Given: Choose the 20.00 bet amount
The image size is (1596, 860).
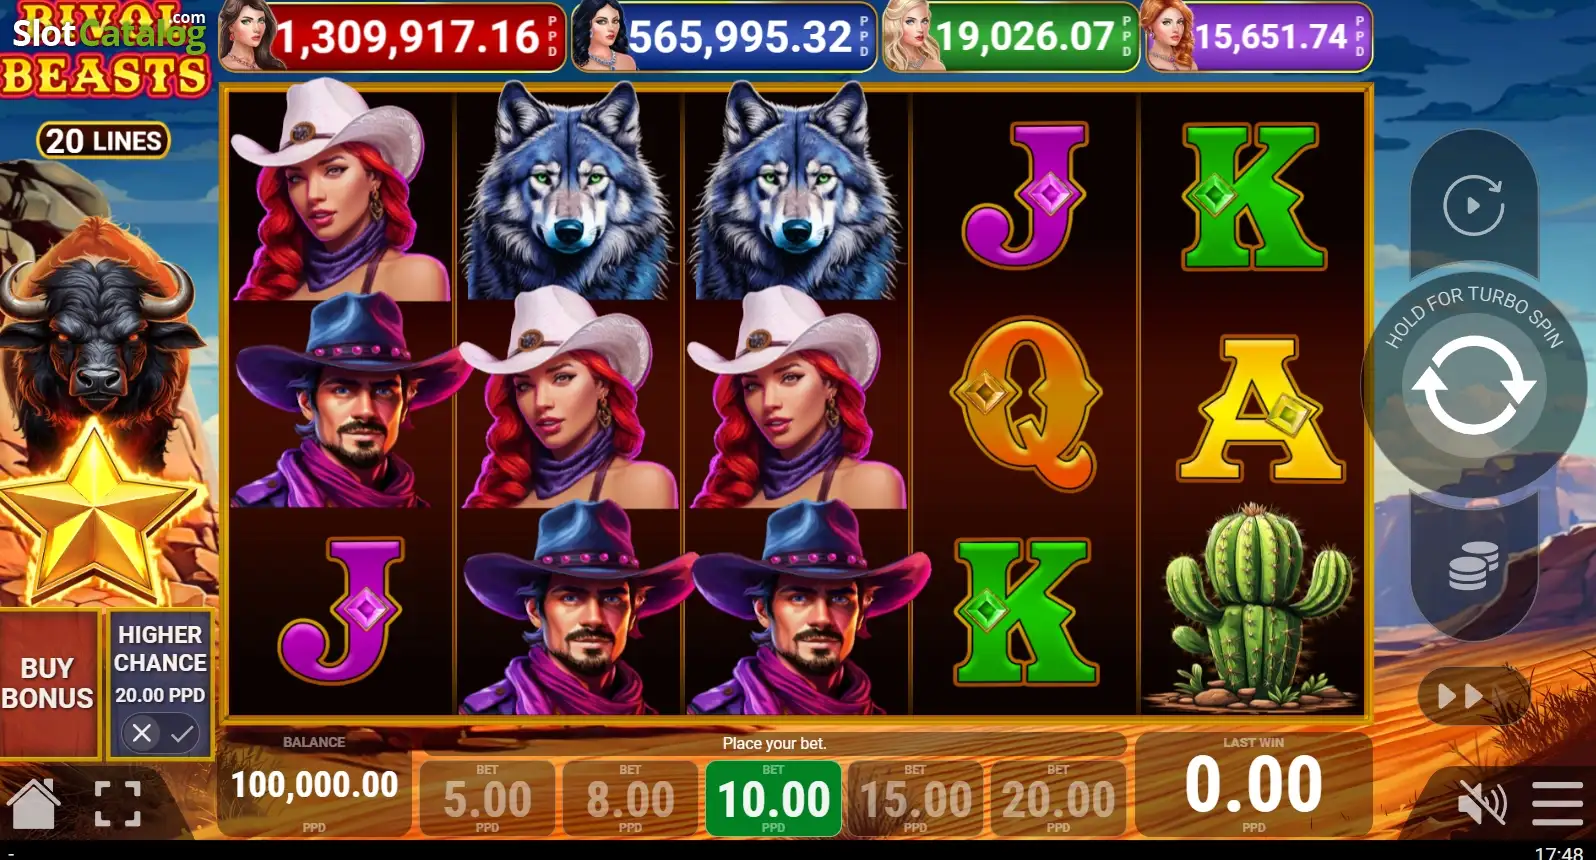Looking at the screenshot, I should 1058,798.
